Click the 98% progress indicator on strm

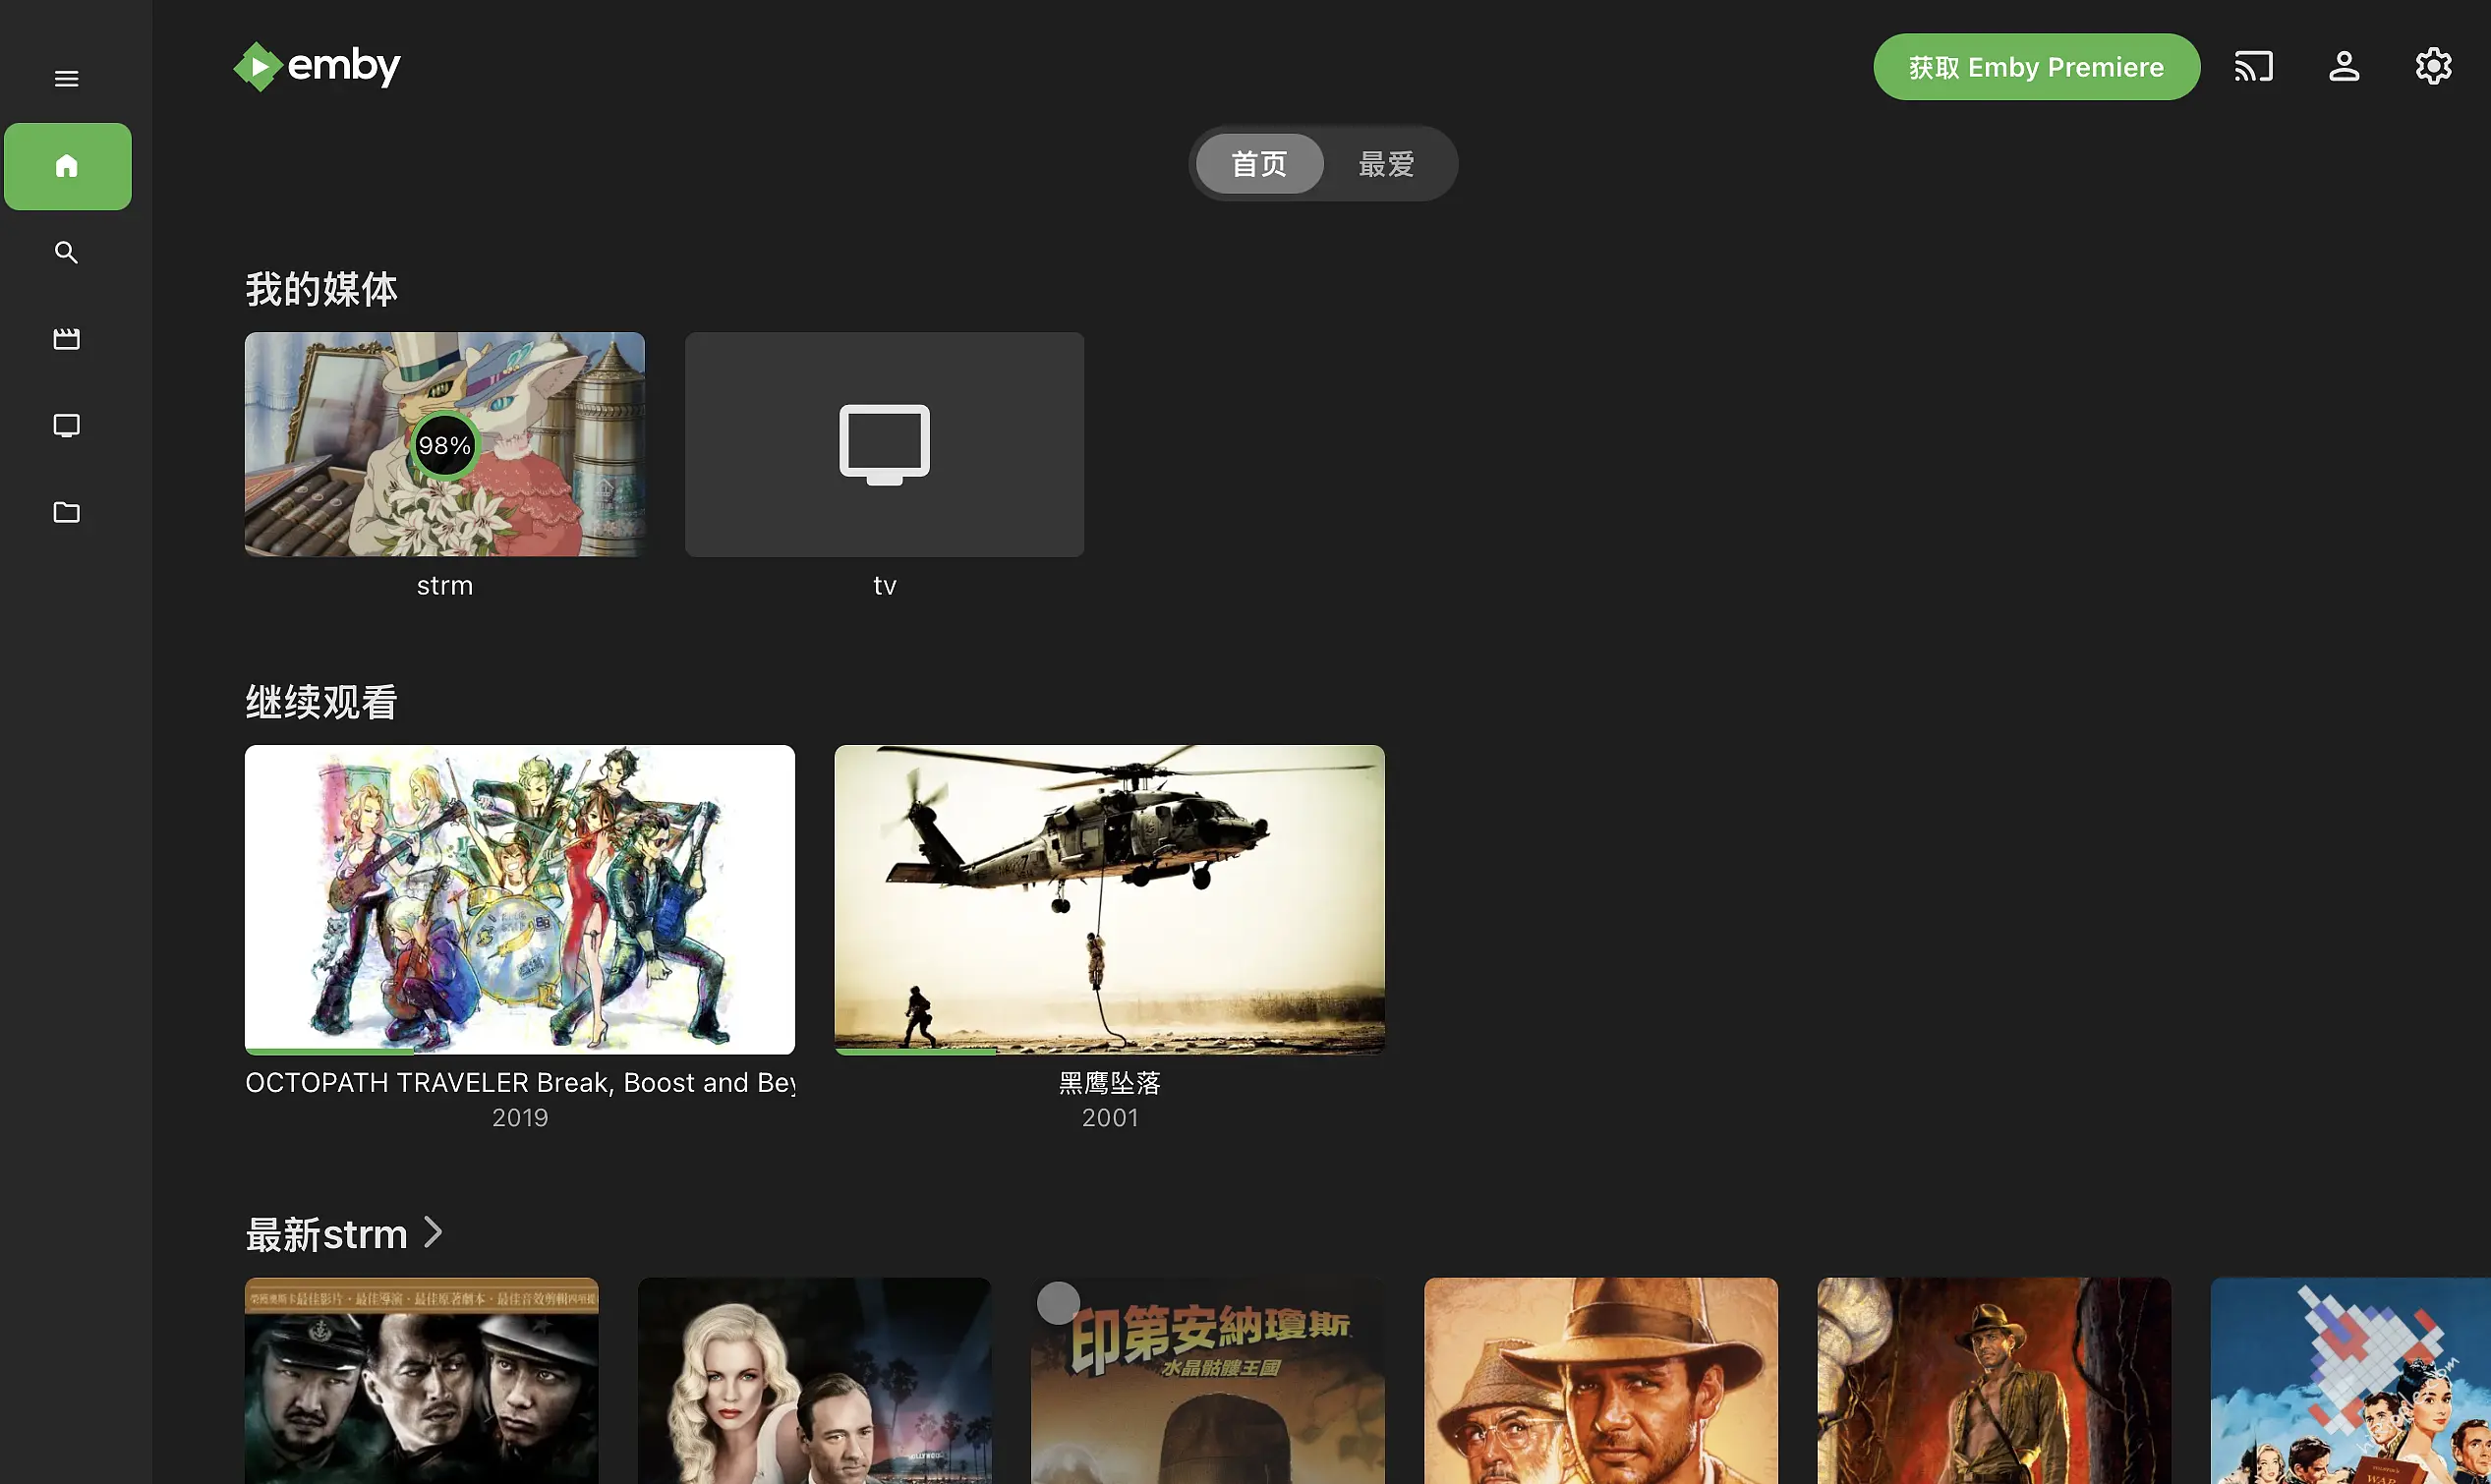pos(444,446)
